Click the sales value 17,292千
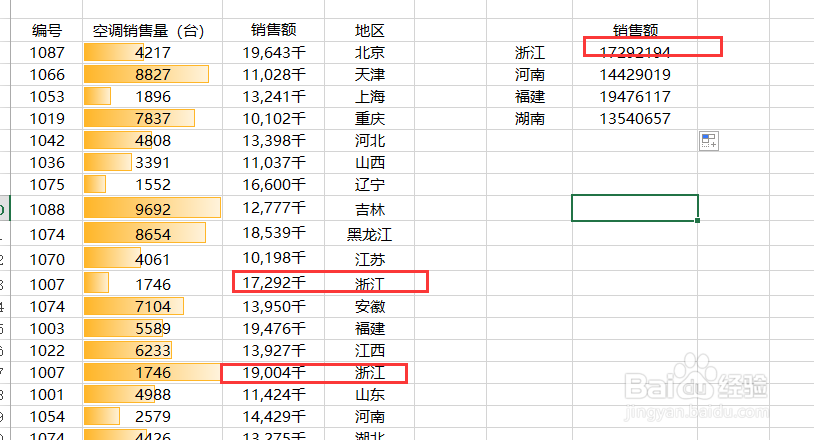The width and height of the screenshot is (814, 440). pyautogui.click(x=274, y=283)
